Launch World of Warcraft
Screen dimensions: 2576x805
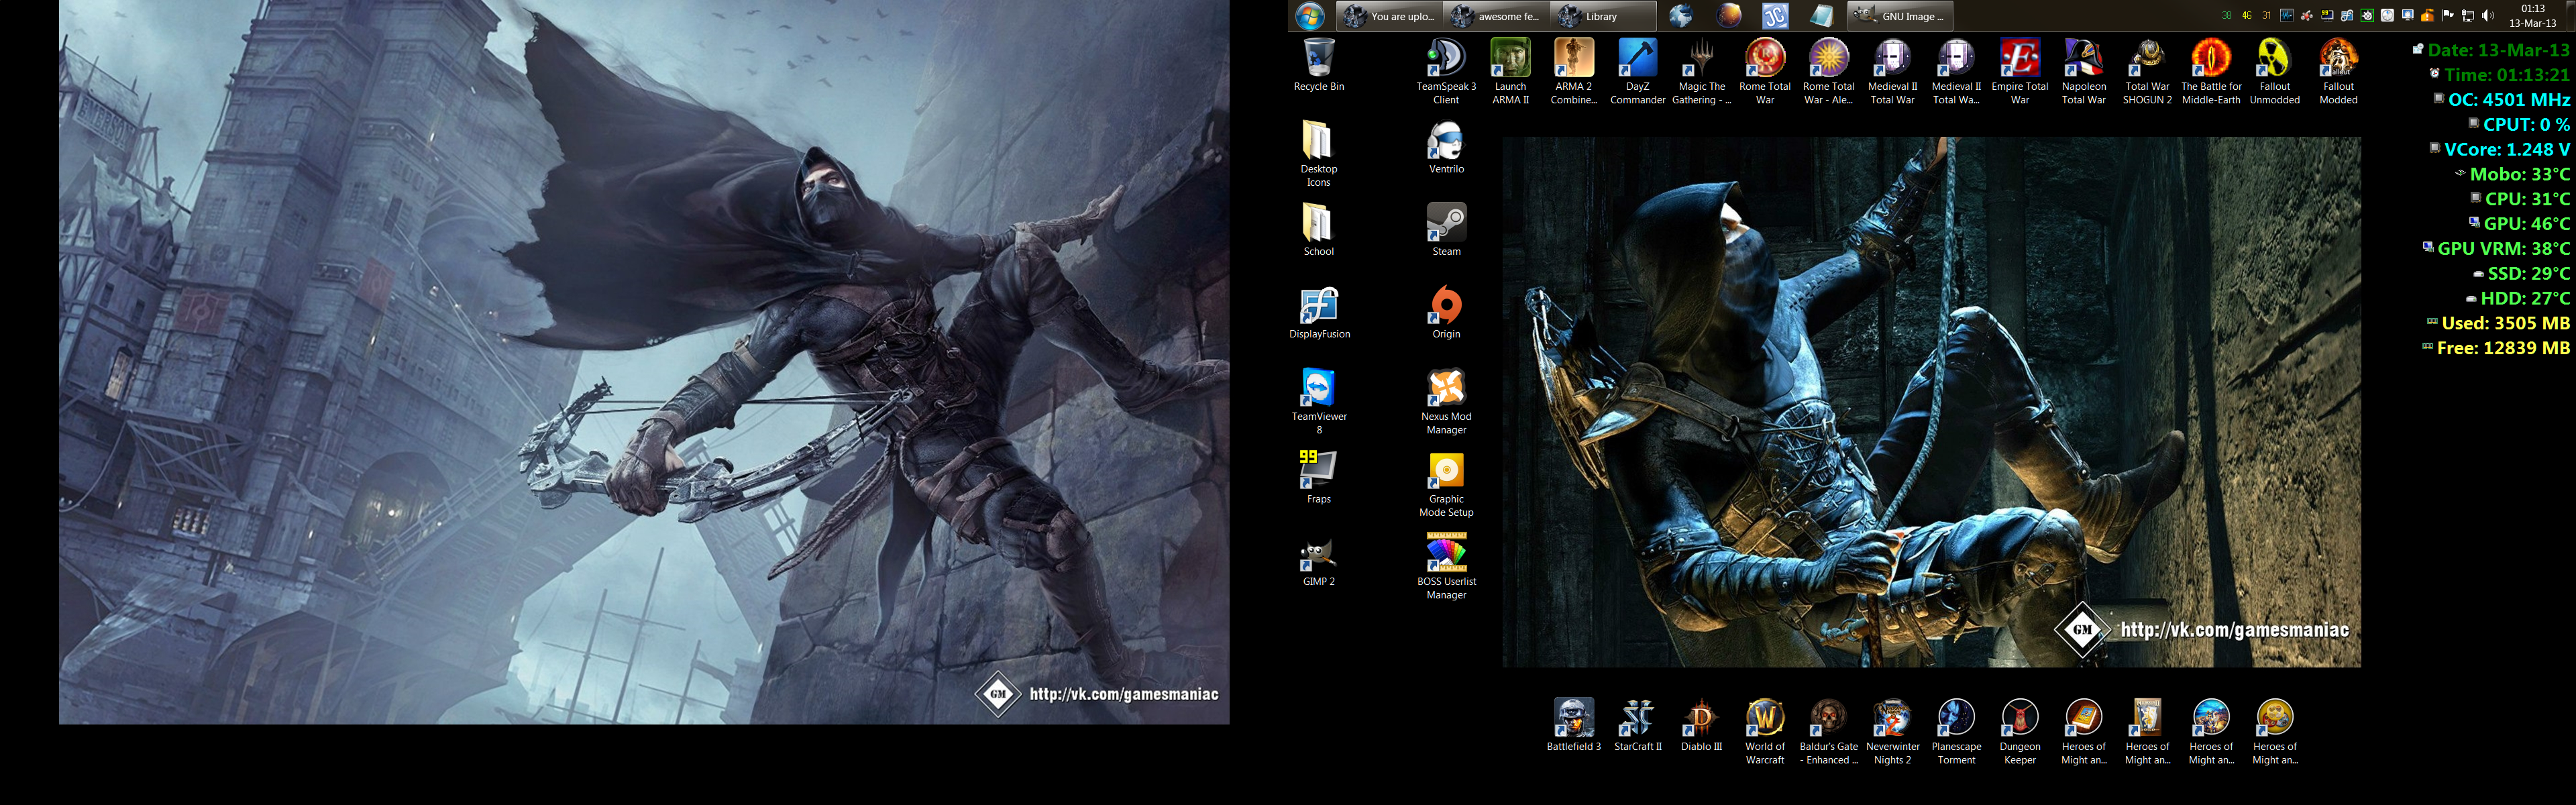click(1765, 732)
